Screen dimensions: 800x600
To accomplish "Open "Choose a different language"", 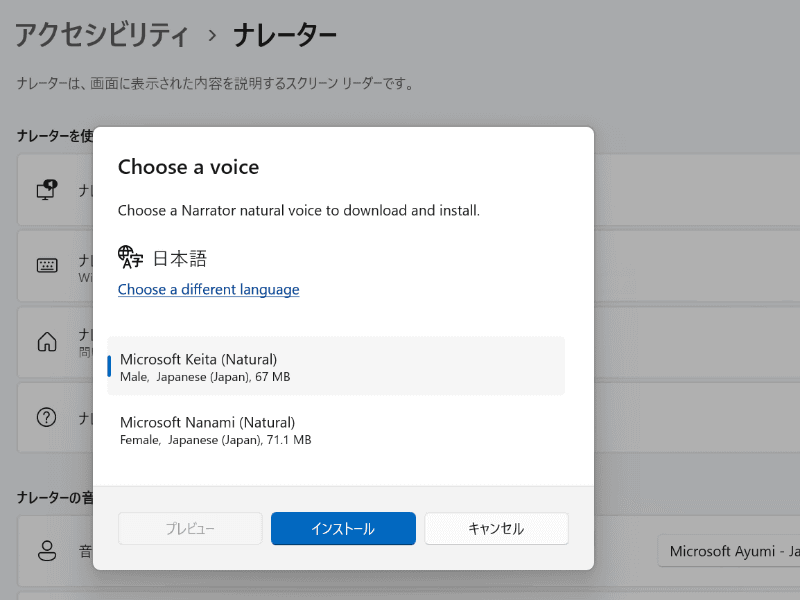I will click(208, 289).
